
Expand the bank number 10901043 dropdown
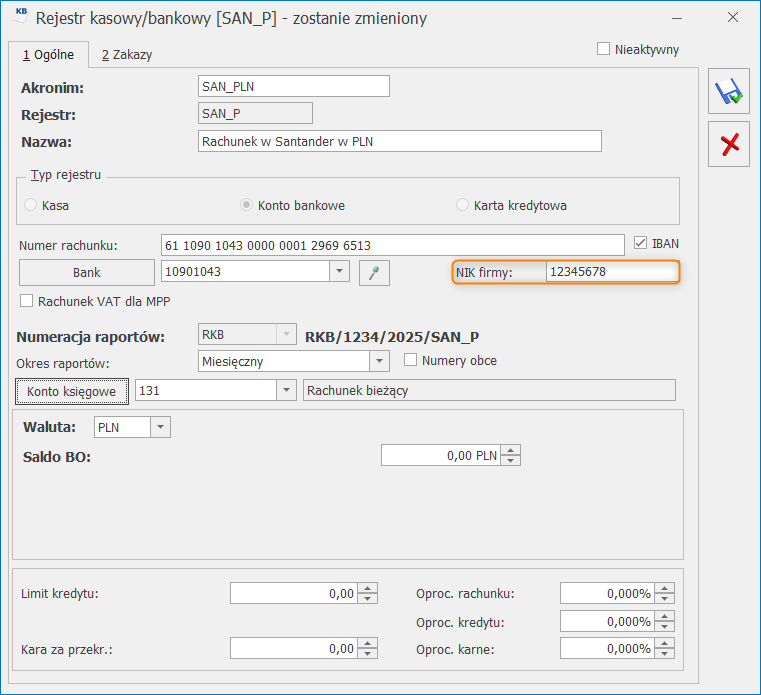[339, 272]
